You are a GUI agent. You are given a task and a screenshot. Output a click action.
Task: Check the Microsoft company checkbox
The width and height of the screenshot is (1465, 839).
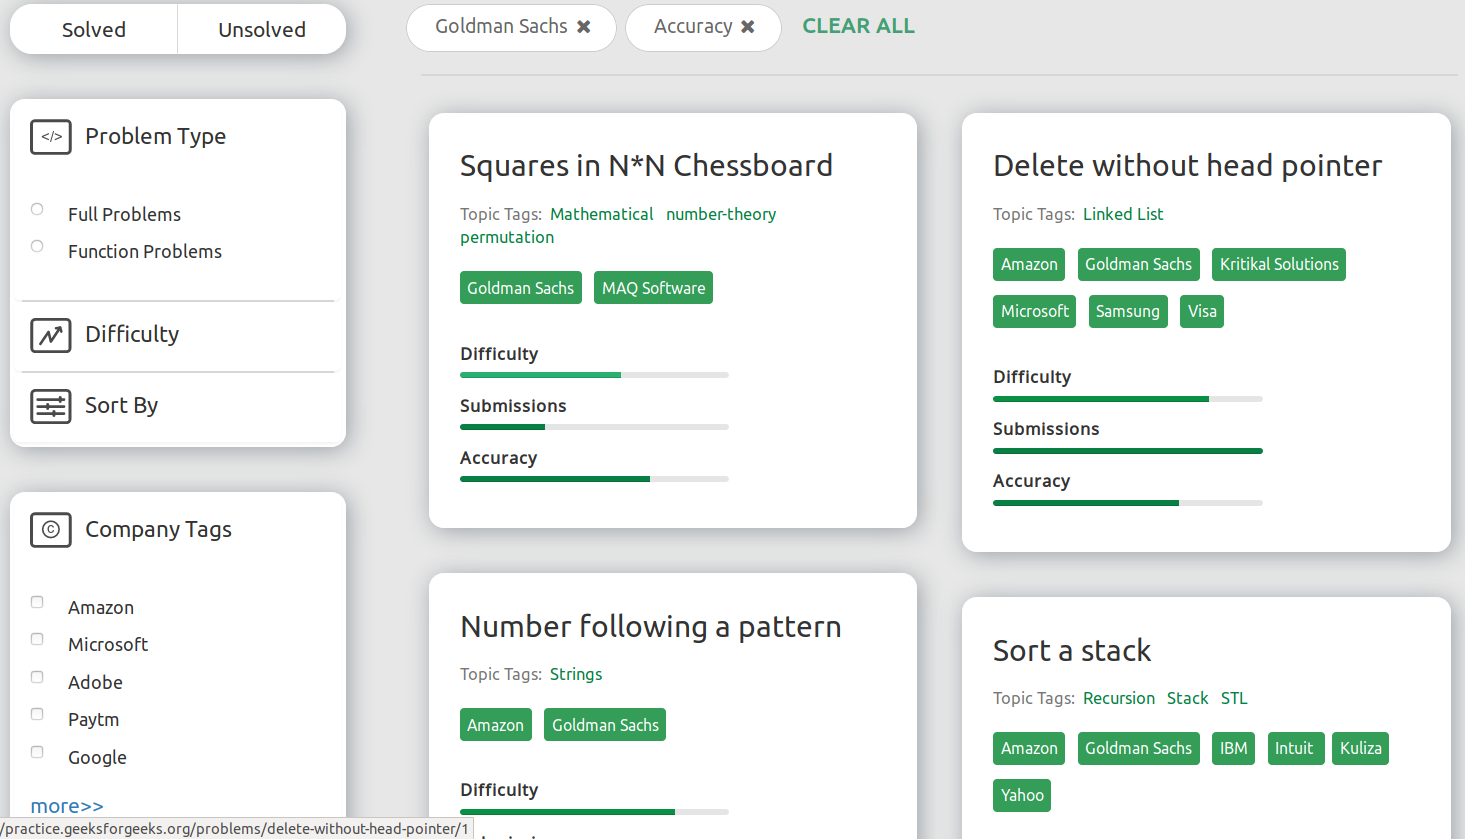click(x=37, y=639)
